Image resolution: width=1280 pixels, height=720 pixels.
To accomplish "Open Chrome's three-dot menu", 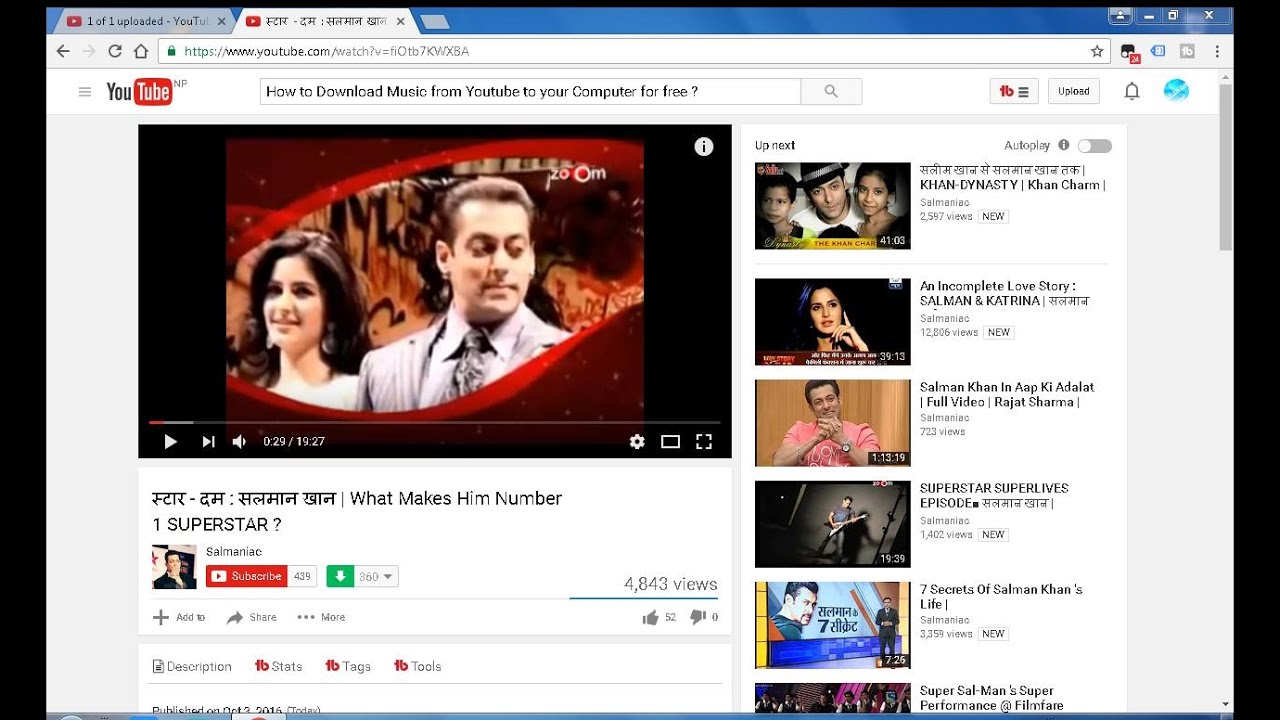I will pyautogui.click(x=1217, y=51).
